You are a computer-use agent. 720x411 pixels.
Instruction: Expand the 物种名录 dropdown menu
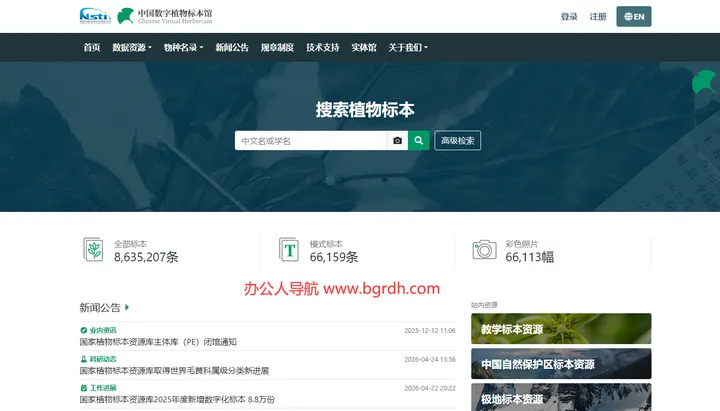pyautogui.click(x=183, y=47)
